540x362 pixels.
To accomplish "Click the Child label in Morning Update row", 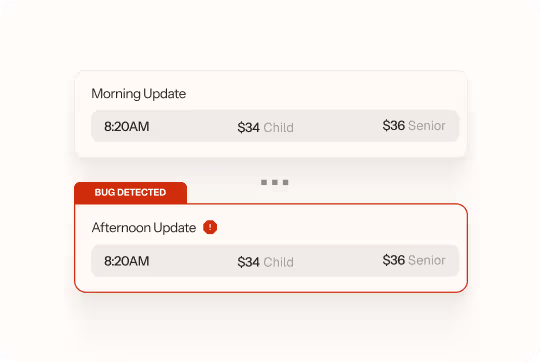I will click(279, 127).
